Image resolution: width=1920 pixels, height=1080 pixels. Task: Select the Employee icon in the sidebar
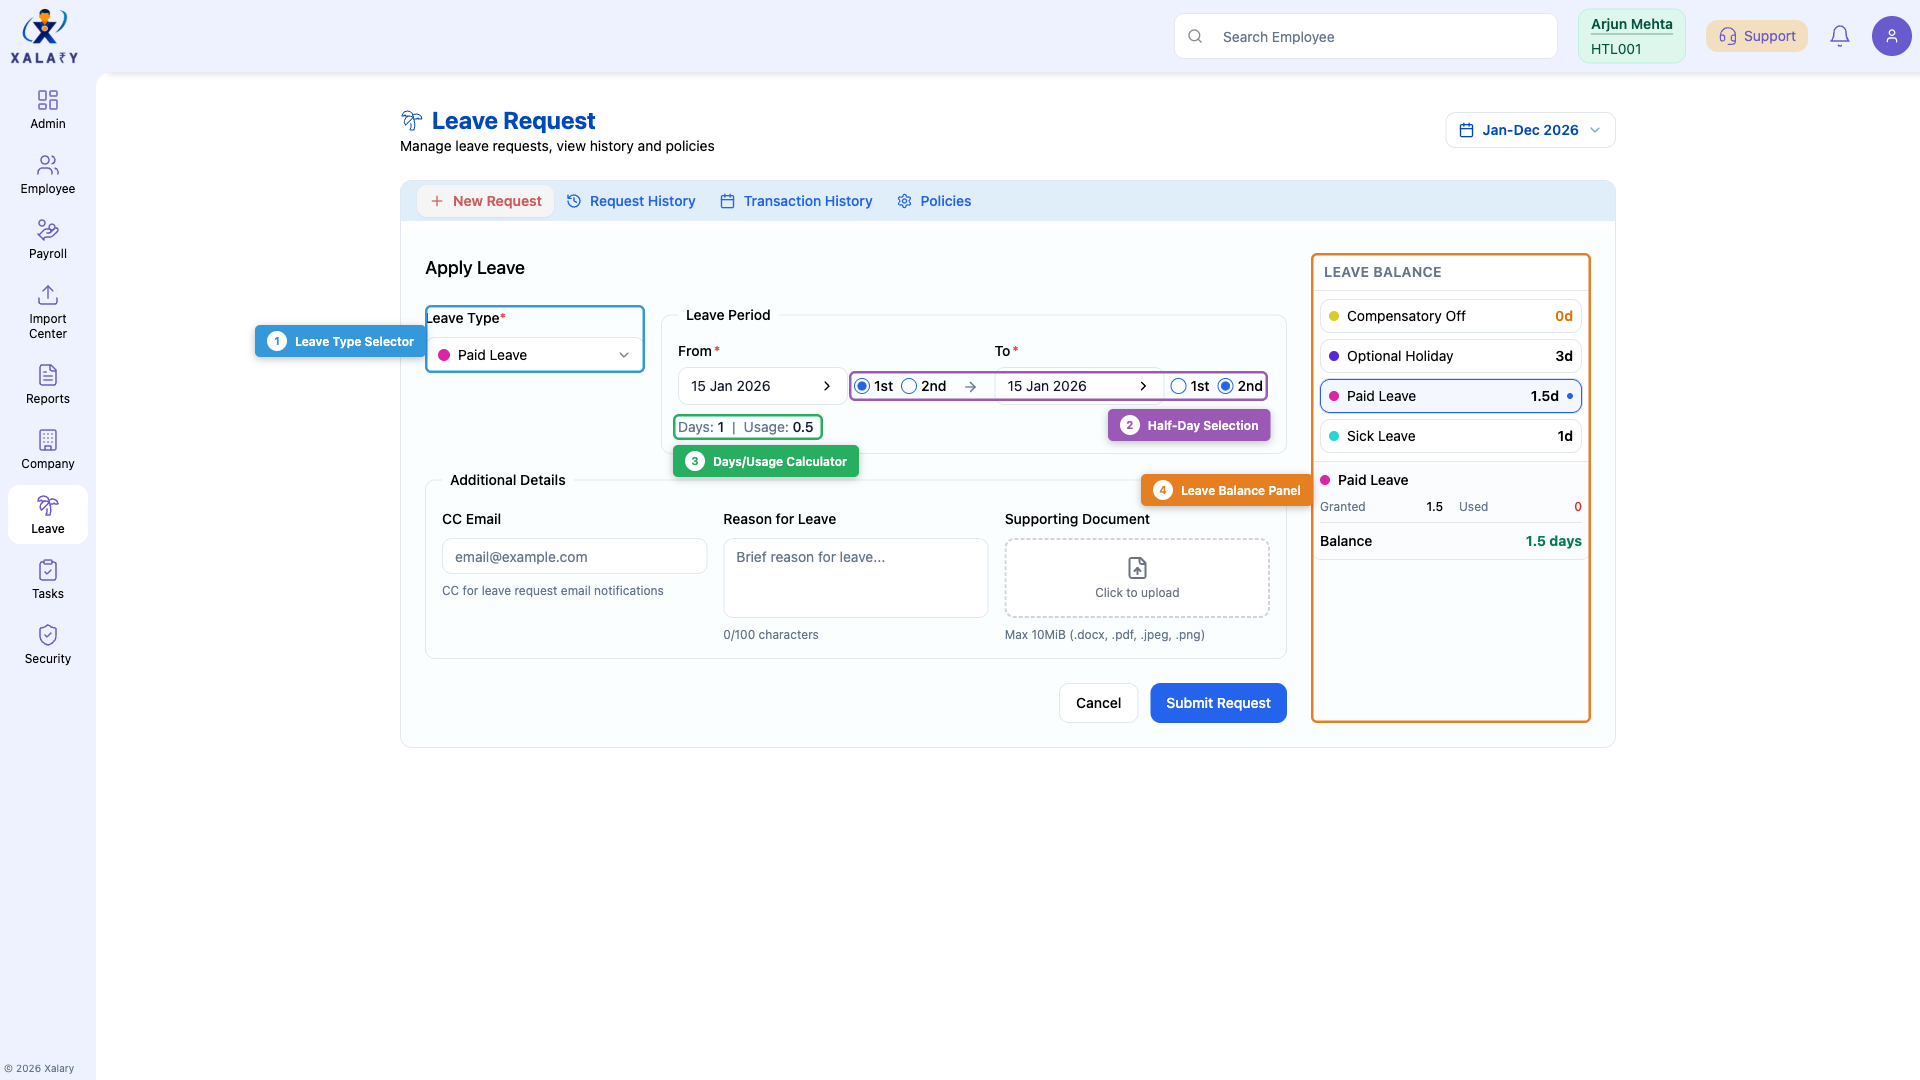coord(47,172)
